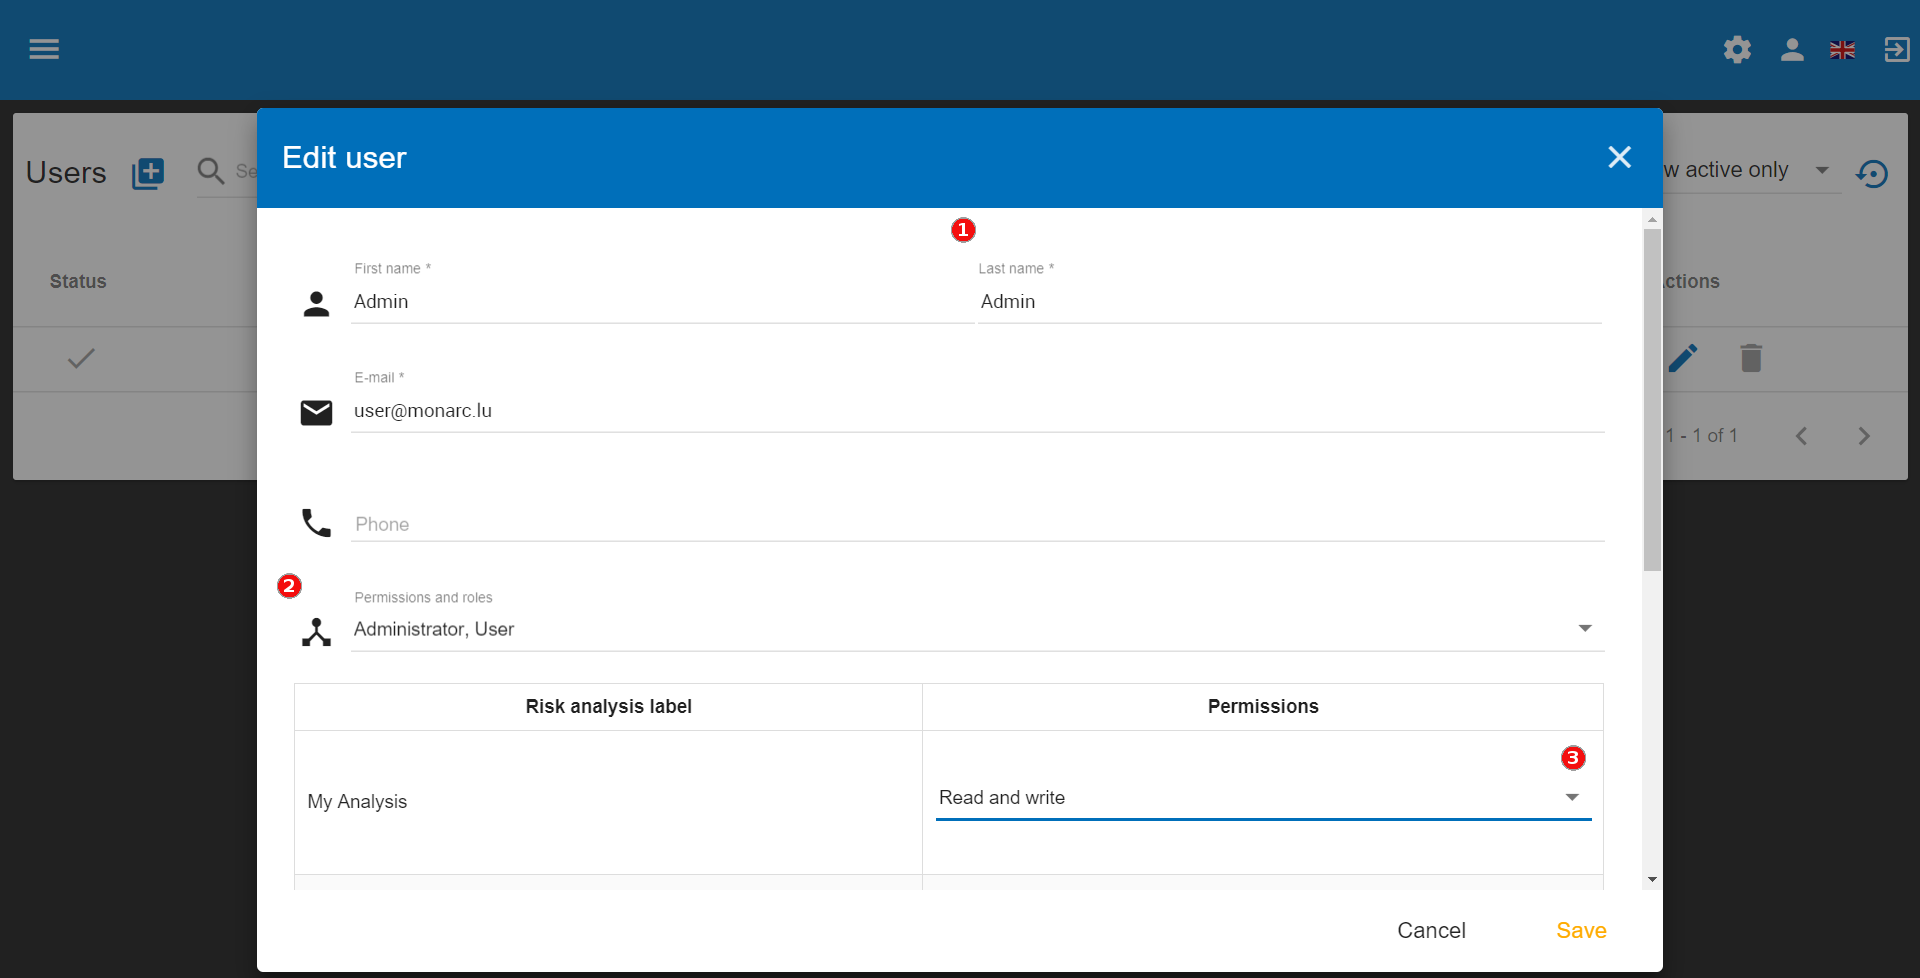Click the First name input field

[660, 302]
